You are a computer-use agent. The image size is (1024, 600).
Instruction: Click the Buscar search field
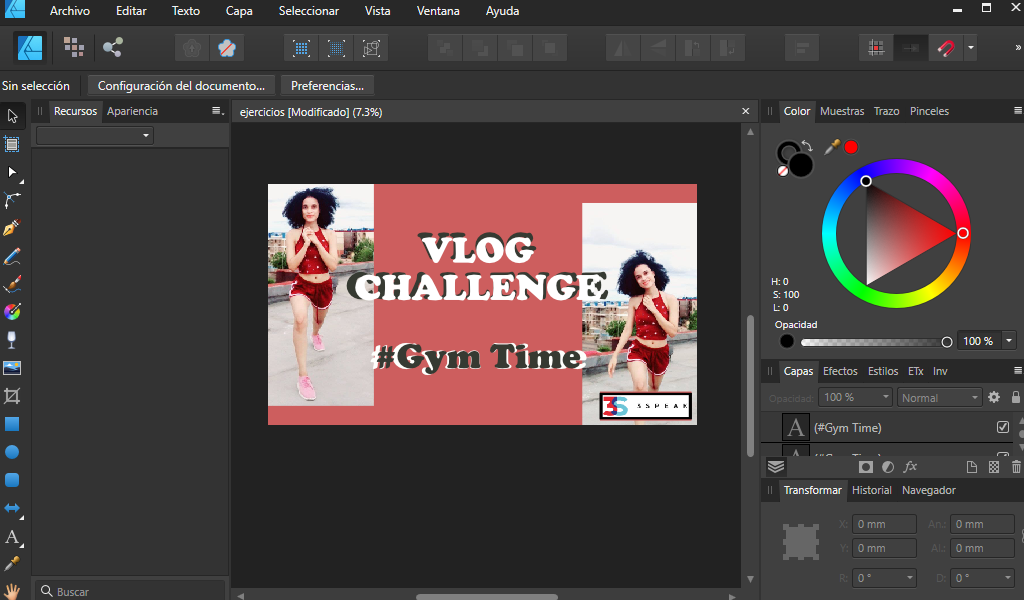click(x=131, y=591)
